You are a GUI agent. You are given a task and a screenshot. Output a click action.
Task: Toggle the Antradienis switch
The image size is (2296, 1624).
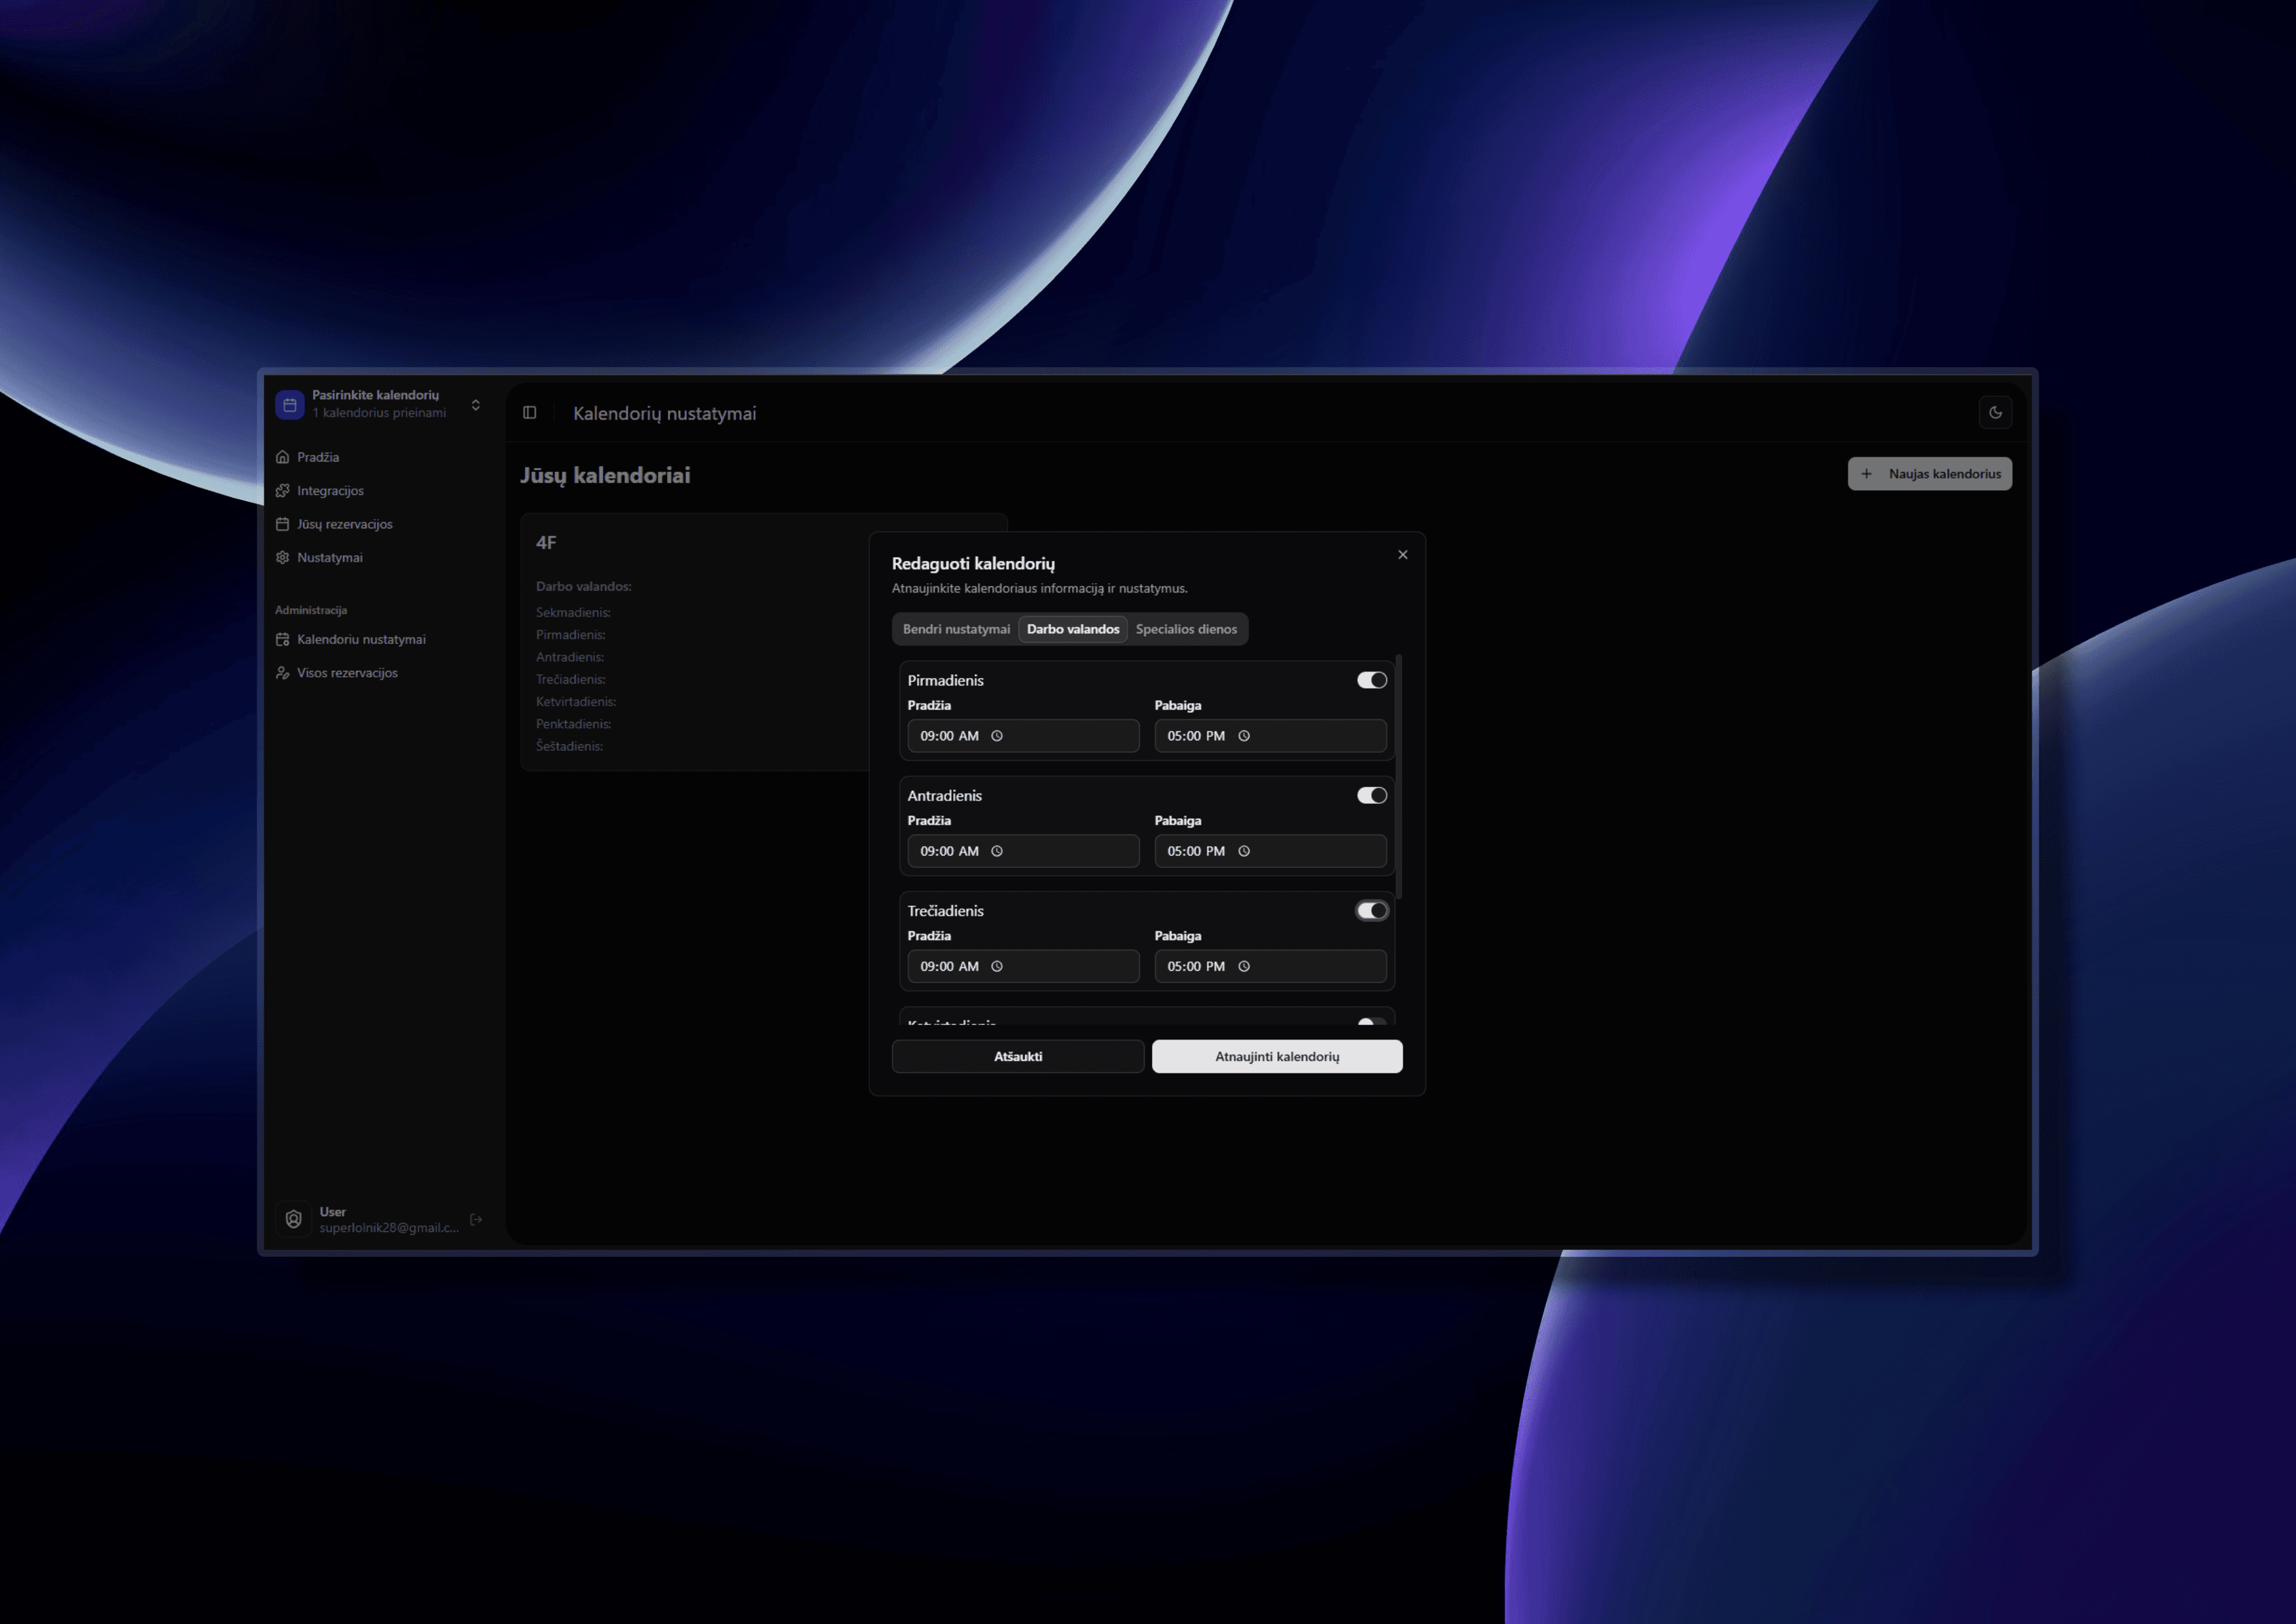pos(1371,796)
